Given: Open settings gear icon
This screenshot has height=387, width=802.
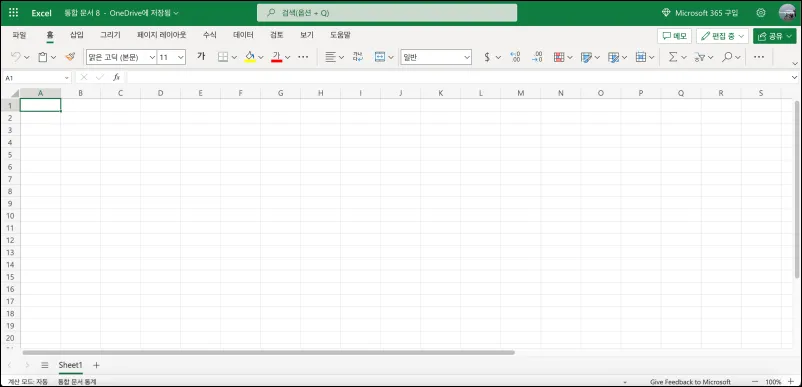Looking at the screenshot, I should coord(761,13).
